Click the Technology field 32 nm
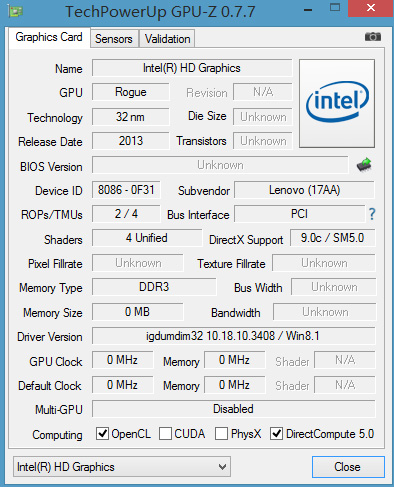 tap(131, 117)
